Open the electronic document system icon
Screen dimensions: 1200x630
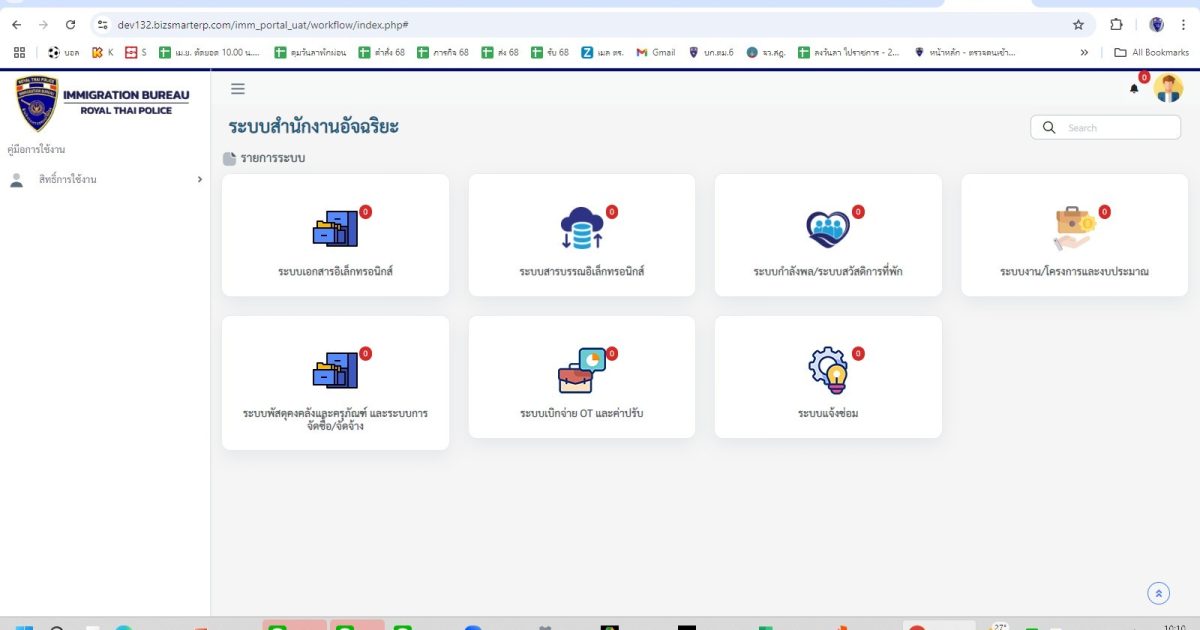[x=334, y=230]
